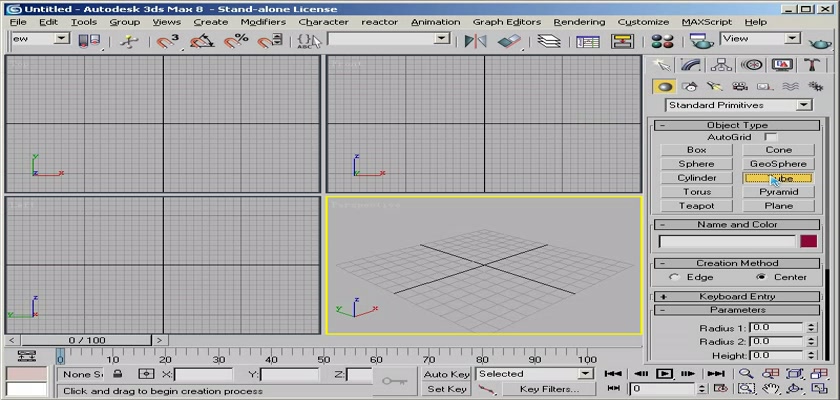Open the Modifiers menu
This screenshot has width=840, height=400.
coord(263,21)
